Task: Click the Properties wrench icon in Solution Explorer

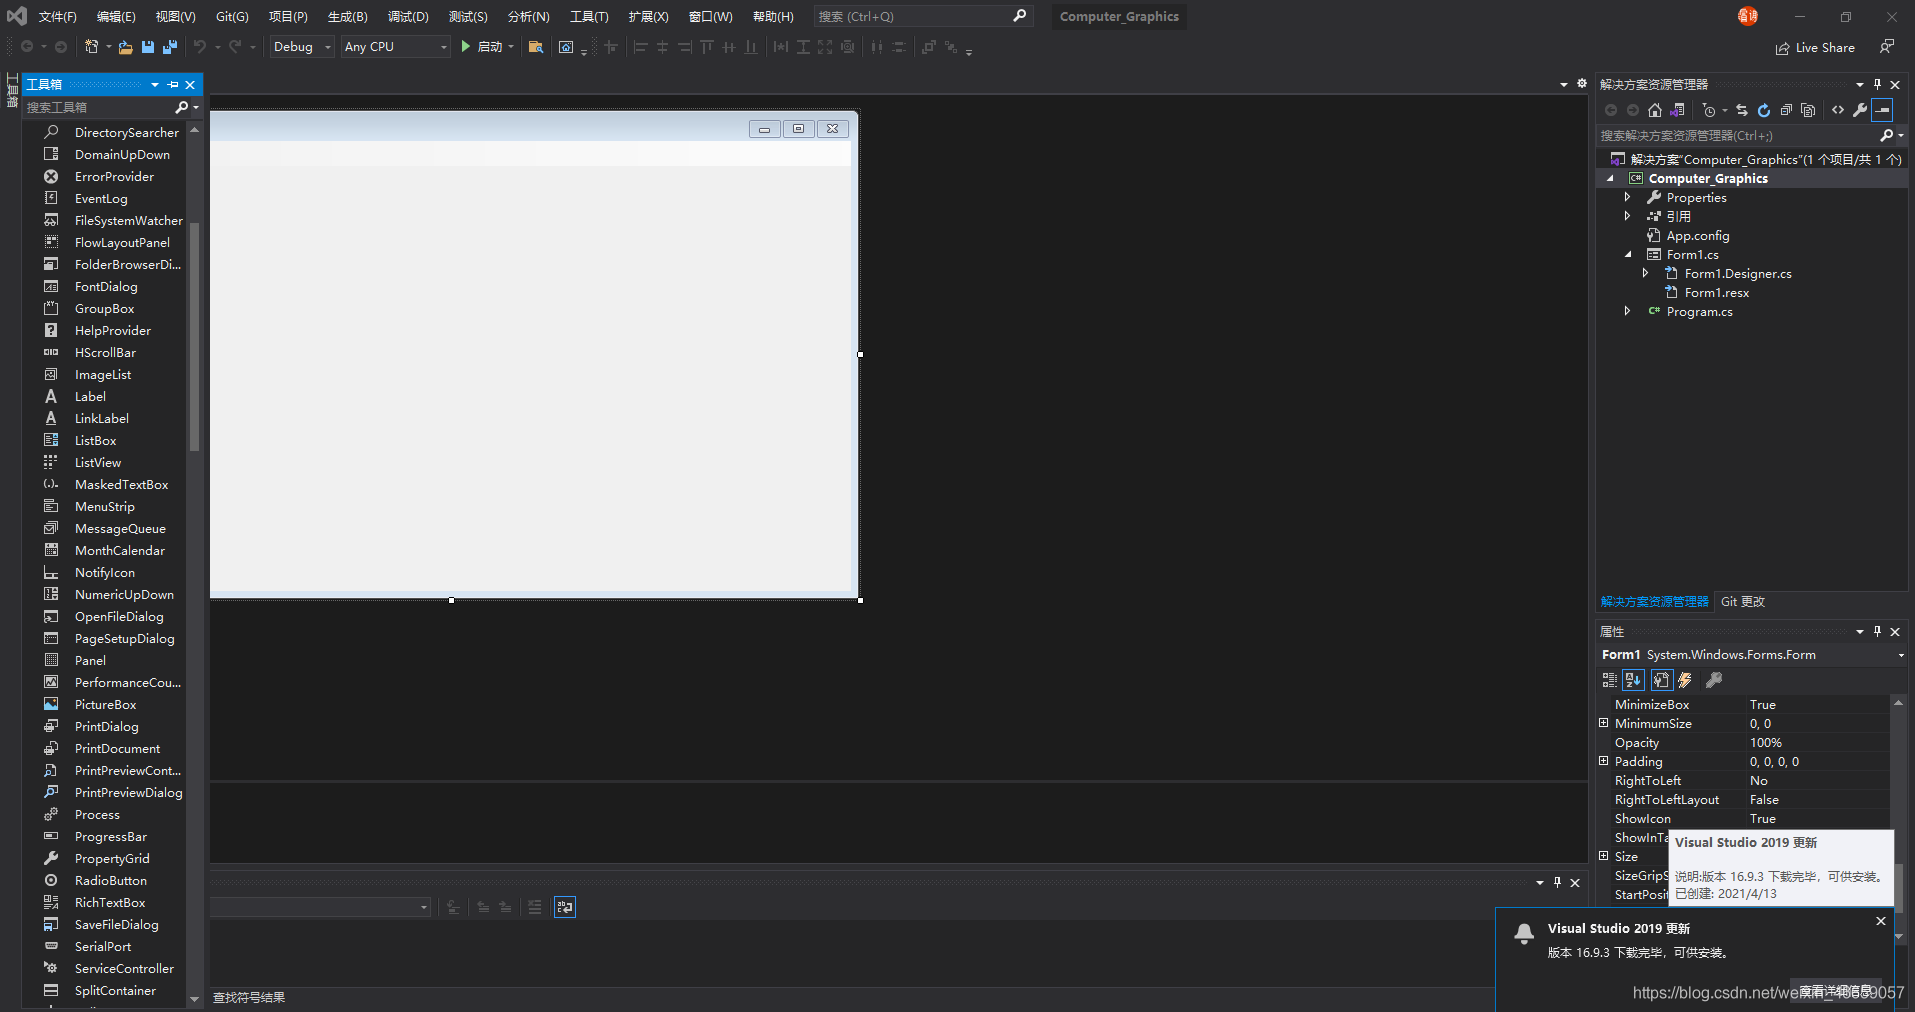Action: point(1860,110)
